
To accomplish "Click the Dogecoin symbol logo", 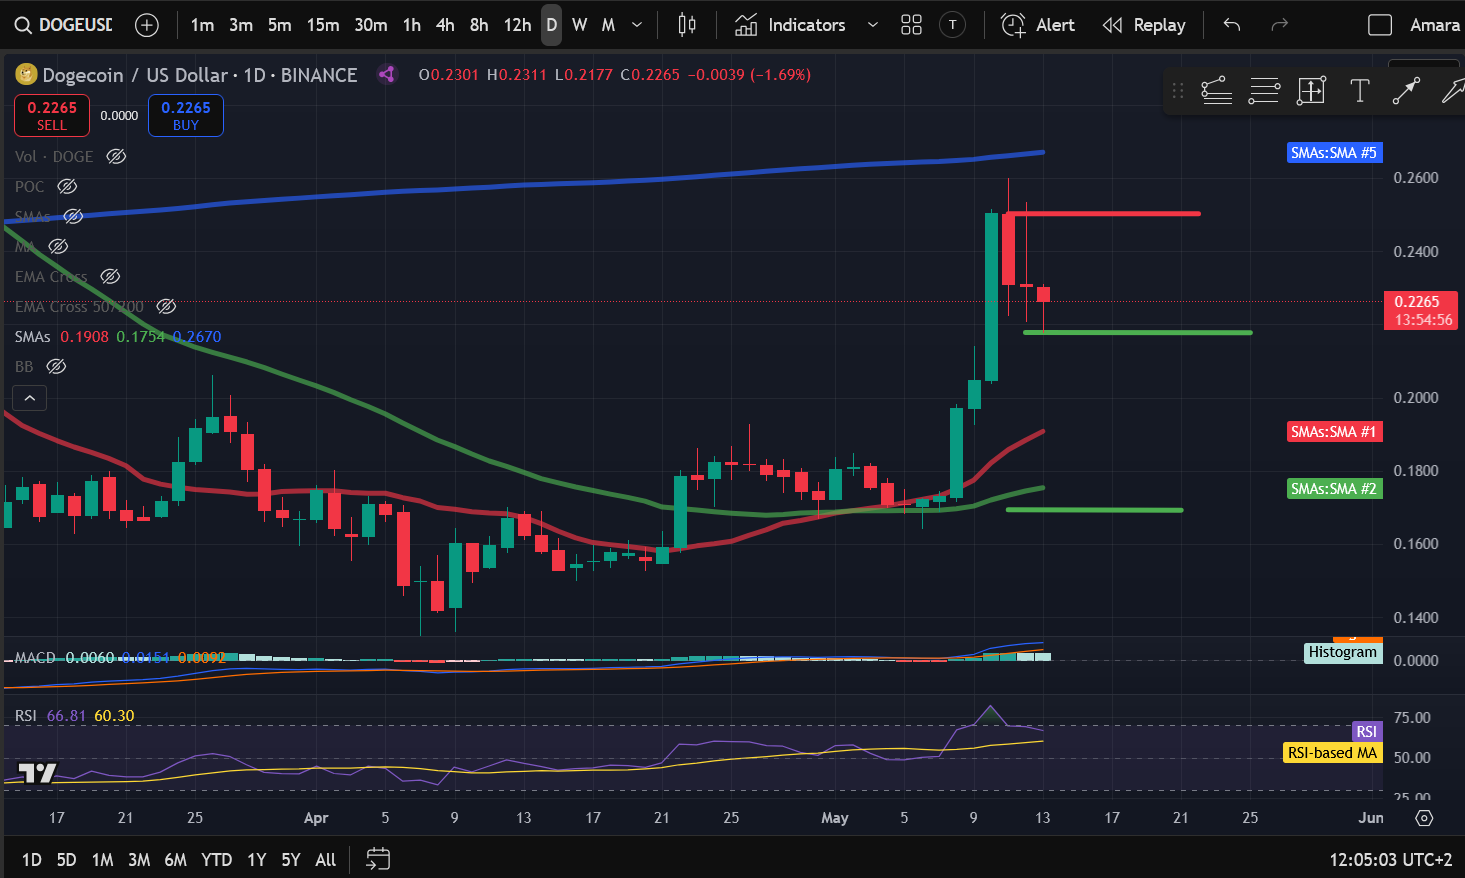I will coord(26,74).
